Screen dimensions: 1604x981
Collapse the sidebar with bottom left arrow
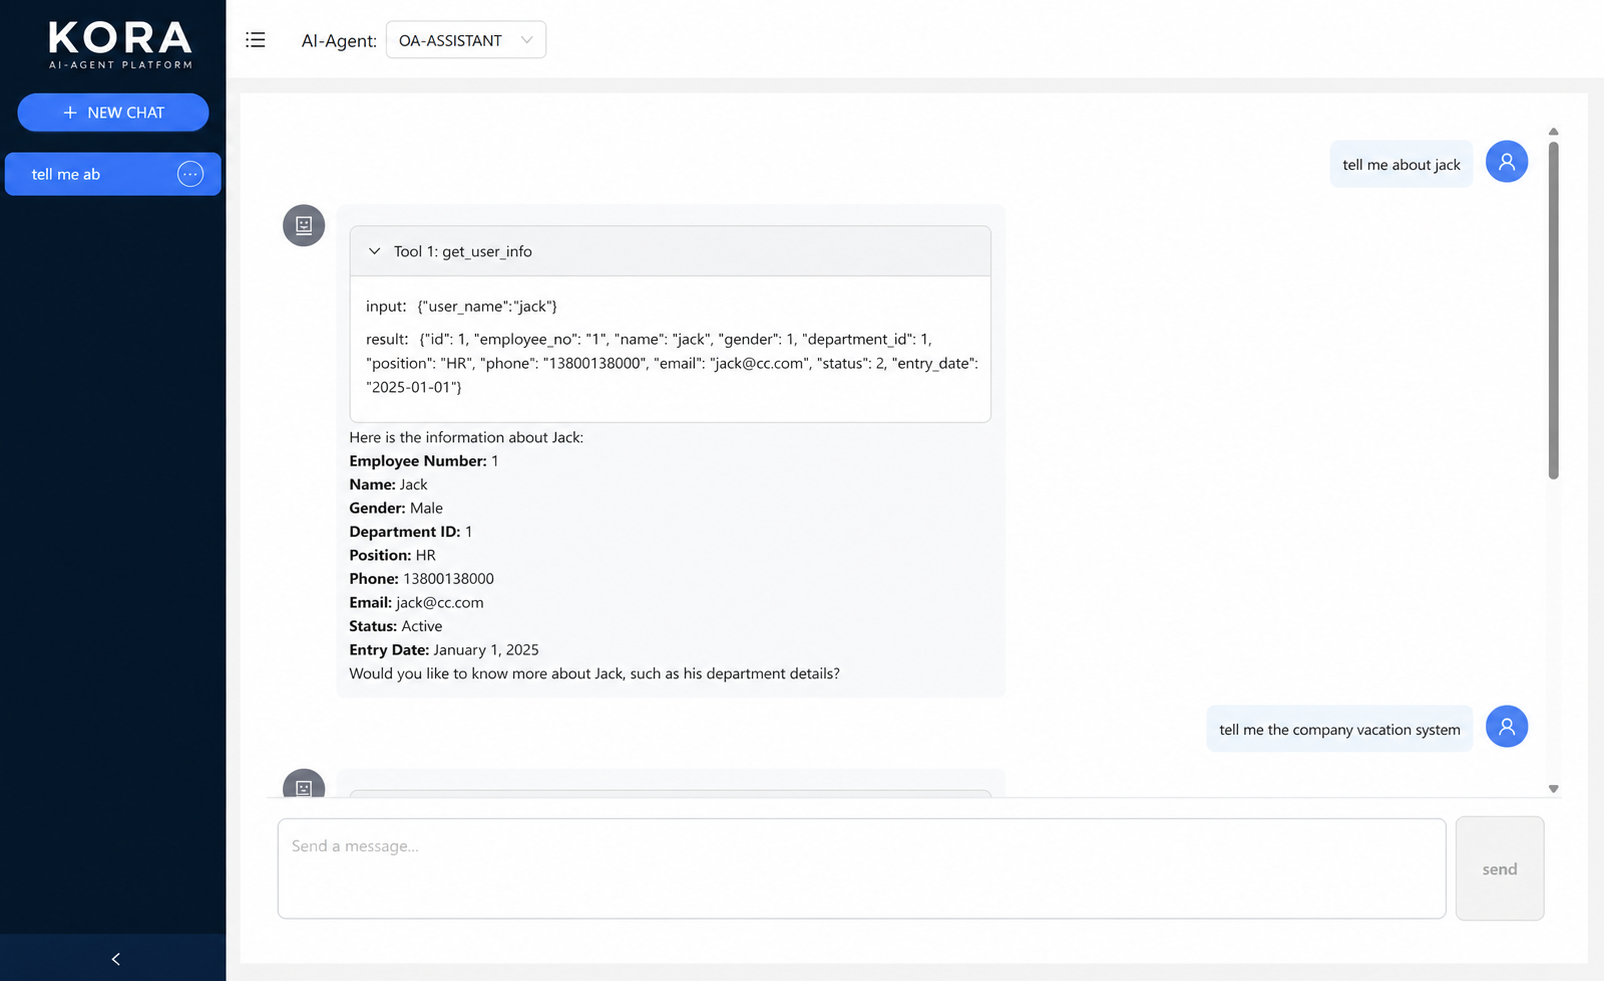tap(115, 959)
